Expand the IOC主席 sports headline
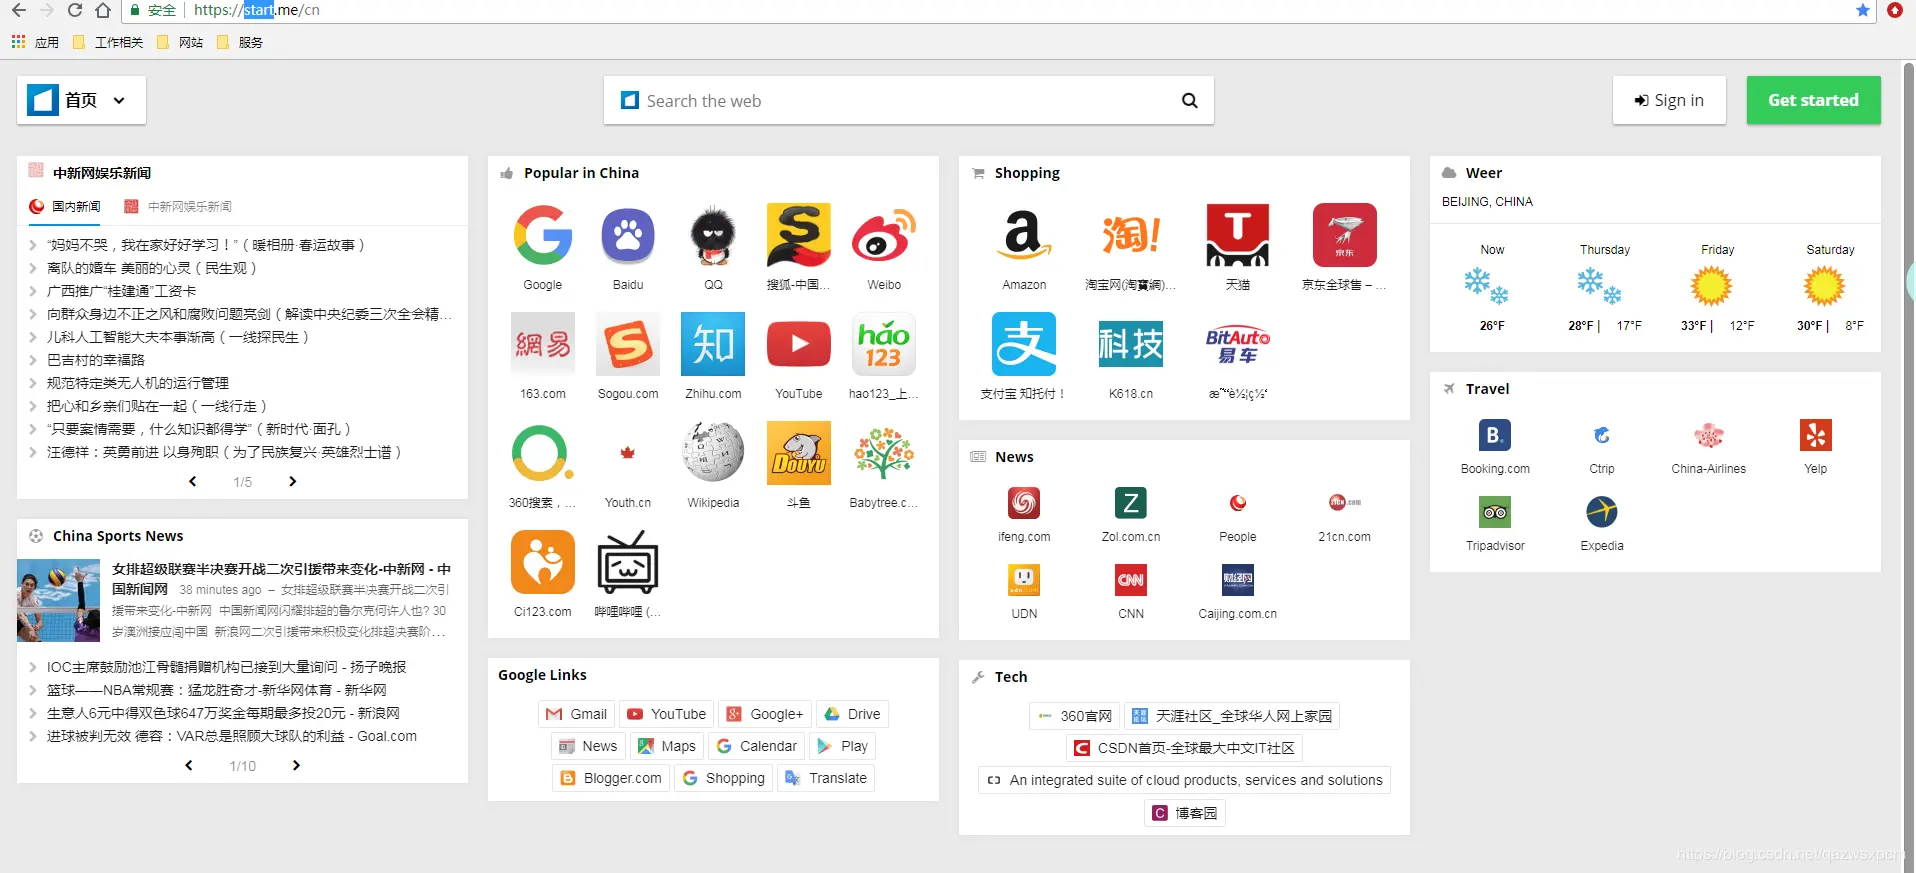Image resolution: width=1916 pixels, height=873 pixels. coord(34,667)
